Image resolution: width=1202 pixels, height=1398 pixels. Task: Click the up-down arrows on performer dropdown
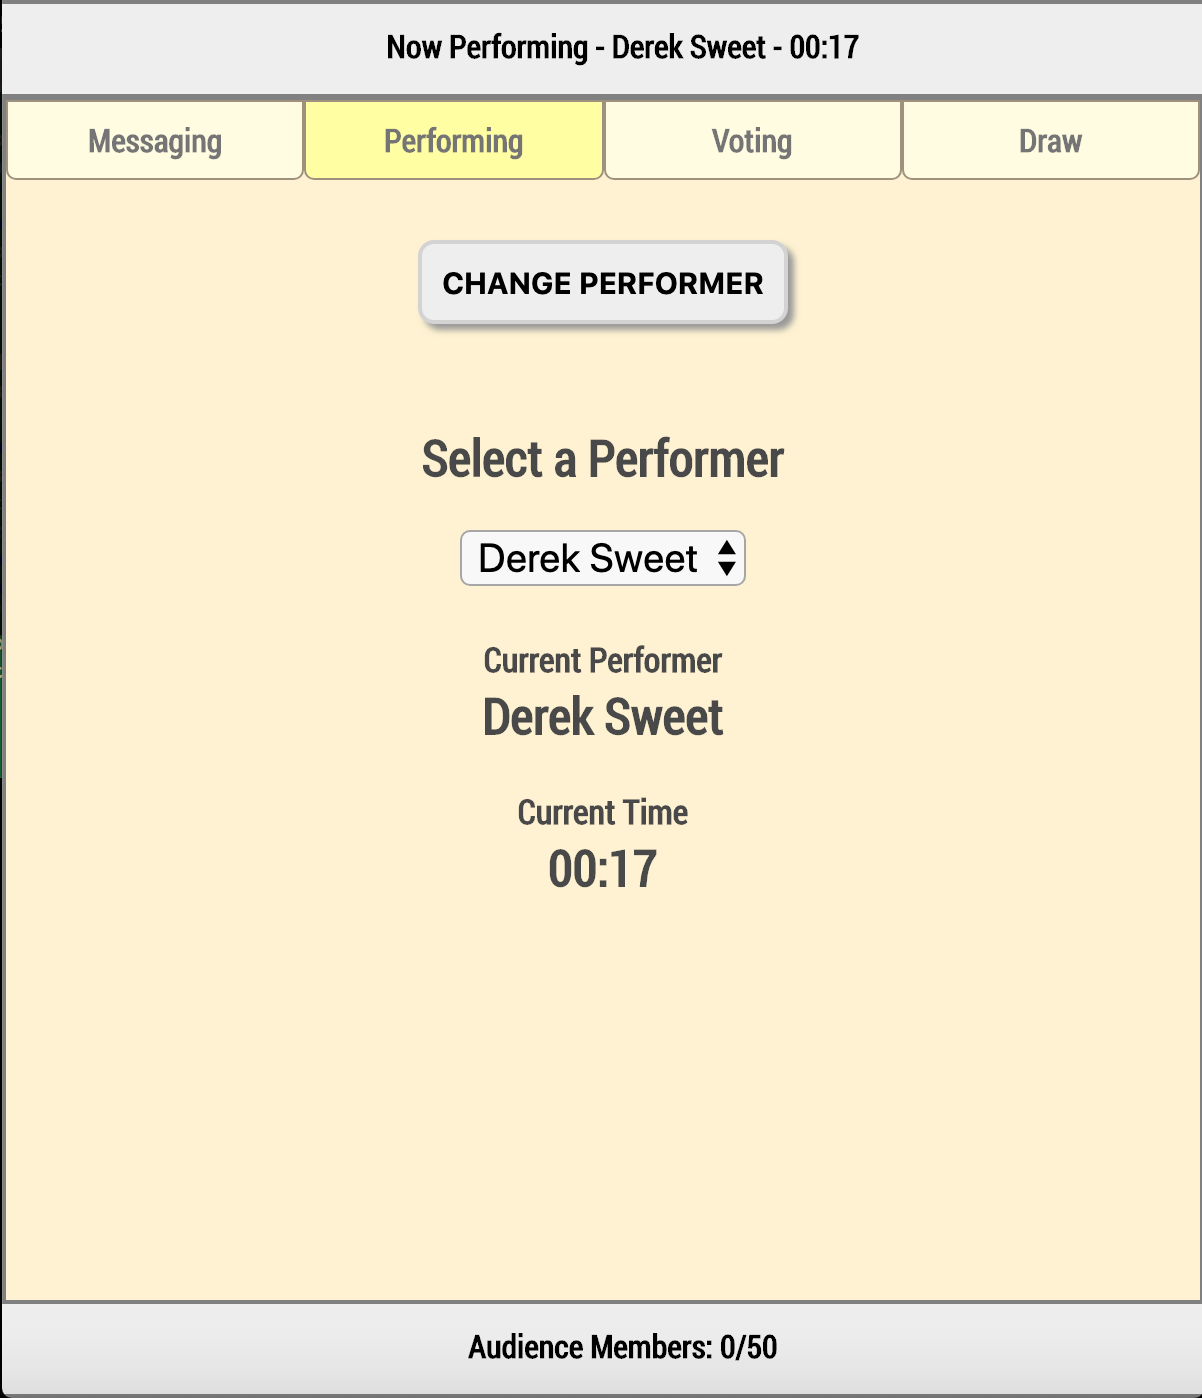coord(729,558)
